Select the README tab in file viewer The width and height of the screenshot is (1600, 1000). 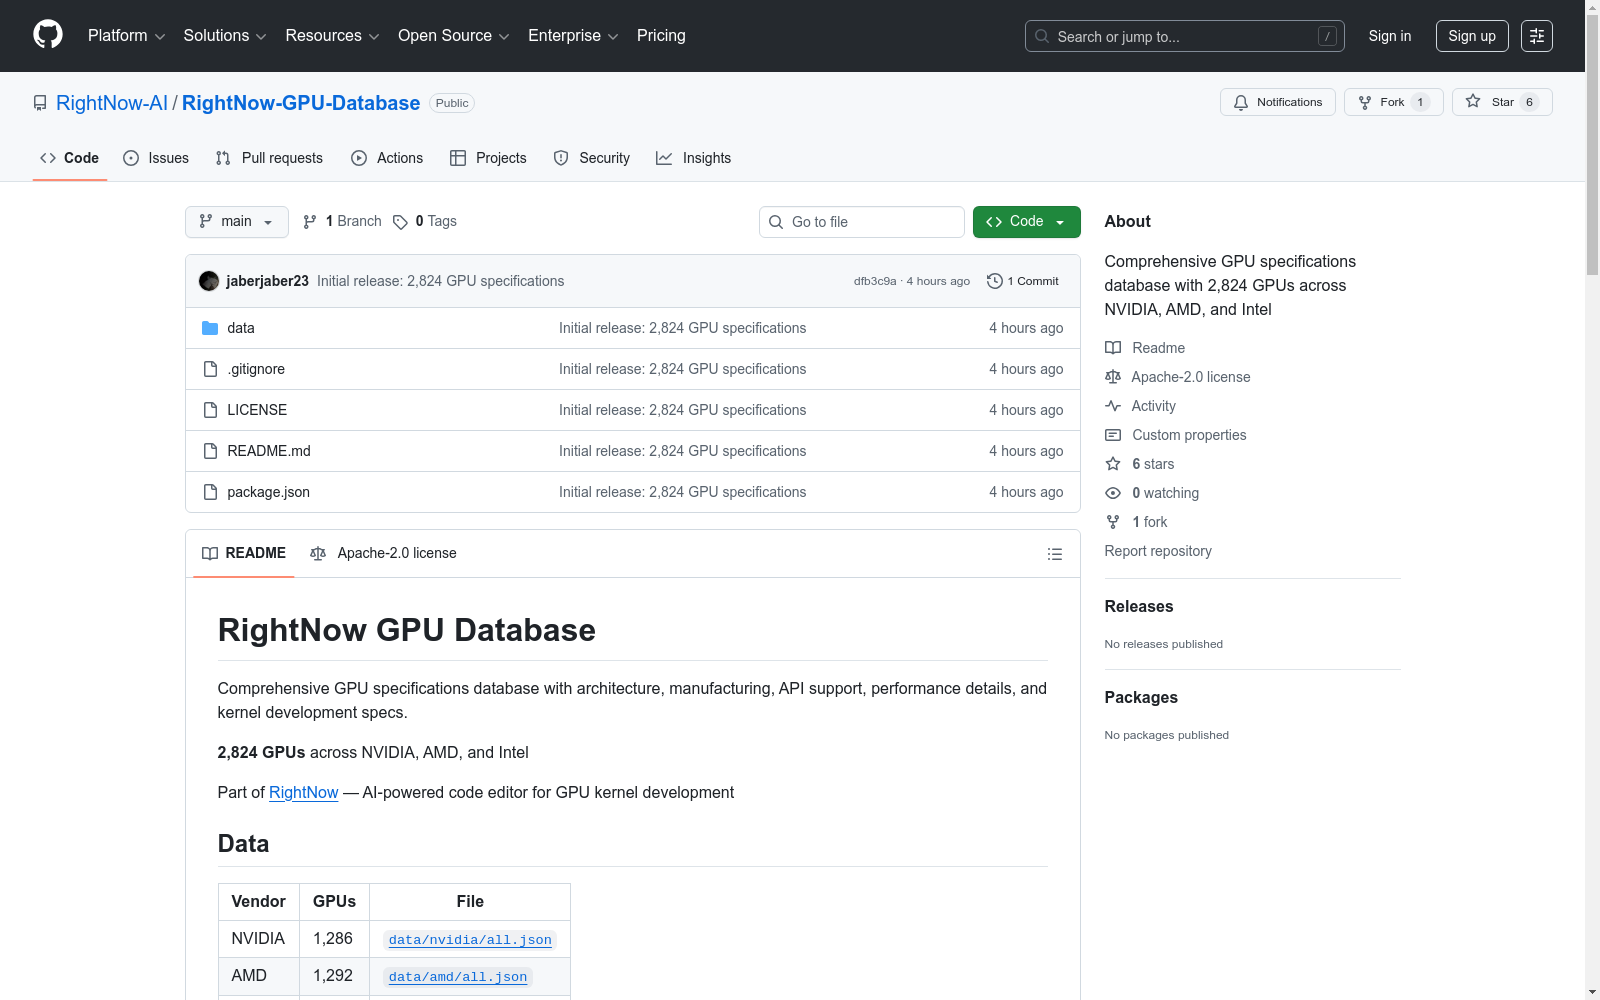[x=244, y=553]
